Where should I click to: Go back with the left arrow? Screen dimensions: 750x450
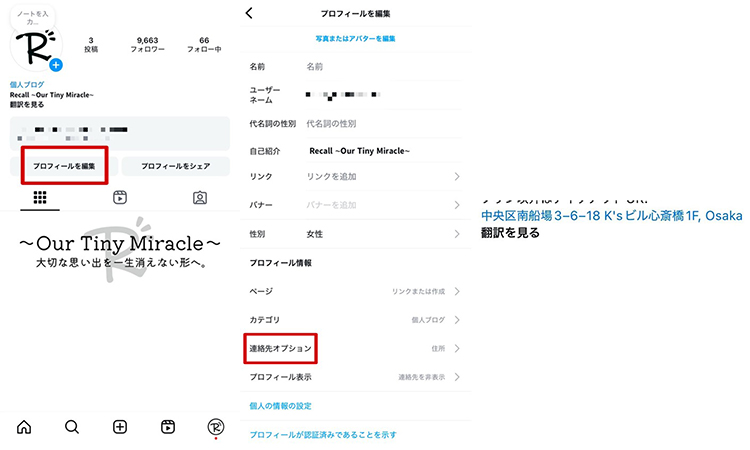(249, 13)
